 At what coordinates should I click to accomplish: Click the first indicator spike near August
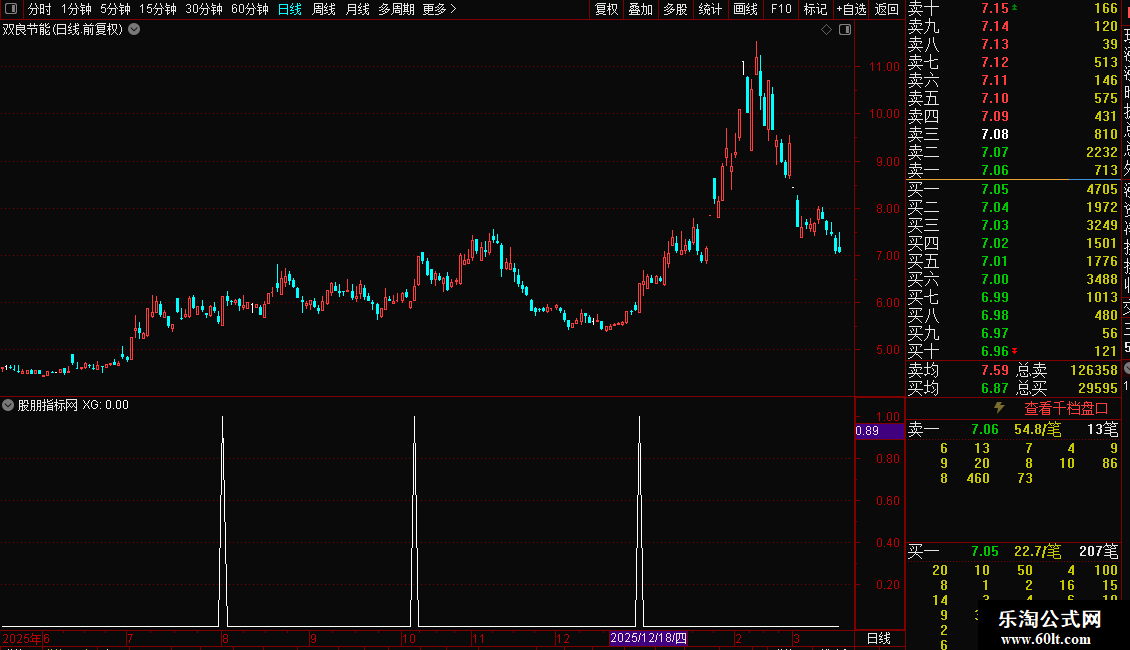[223, 521]
